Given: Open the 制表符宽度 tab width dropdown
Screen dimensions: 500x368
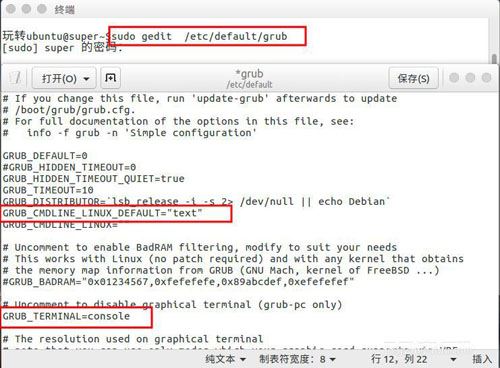Looking at the screenshot, I should [x=297, y=359].
